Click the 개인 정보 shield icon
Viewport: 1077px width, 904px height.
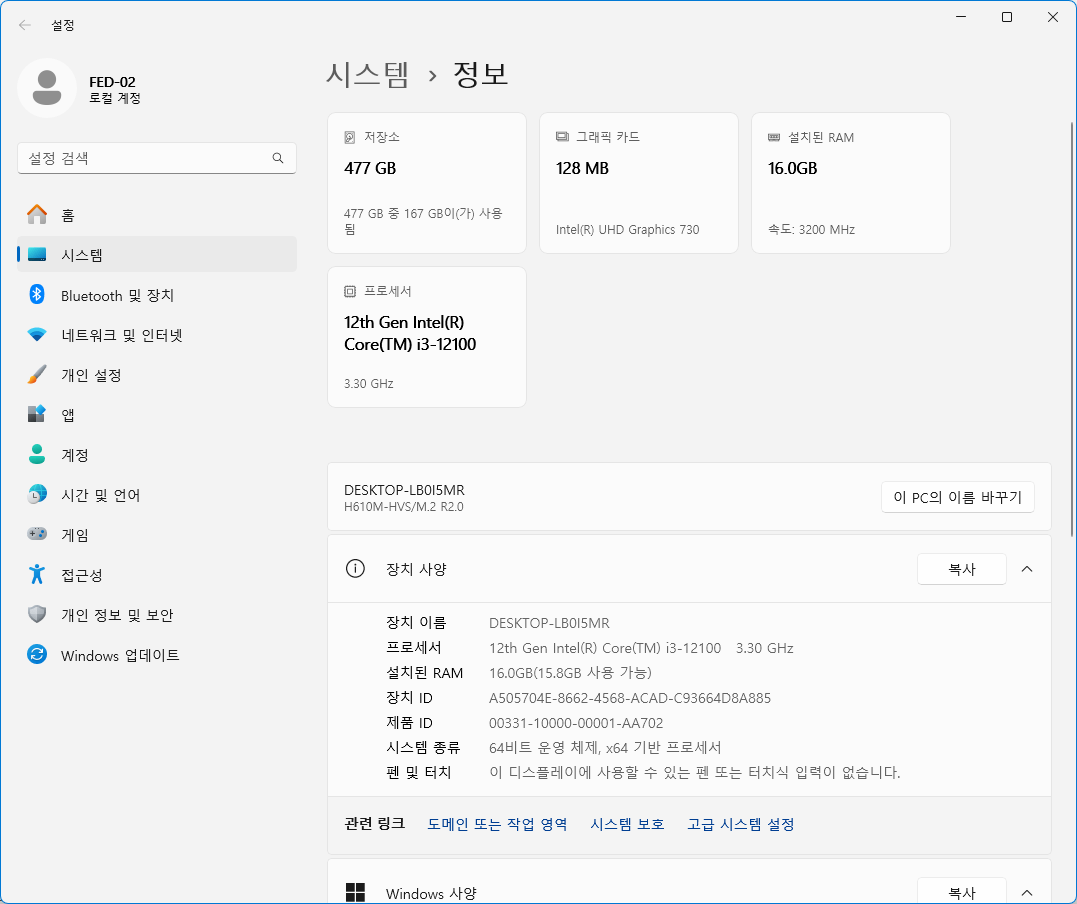pos(37,614)
